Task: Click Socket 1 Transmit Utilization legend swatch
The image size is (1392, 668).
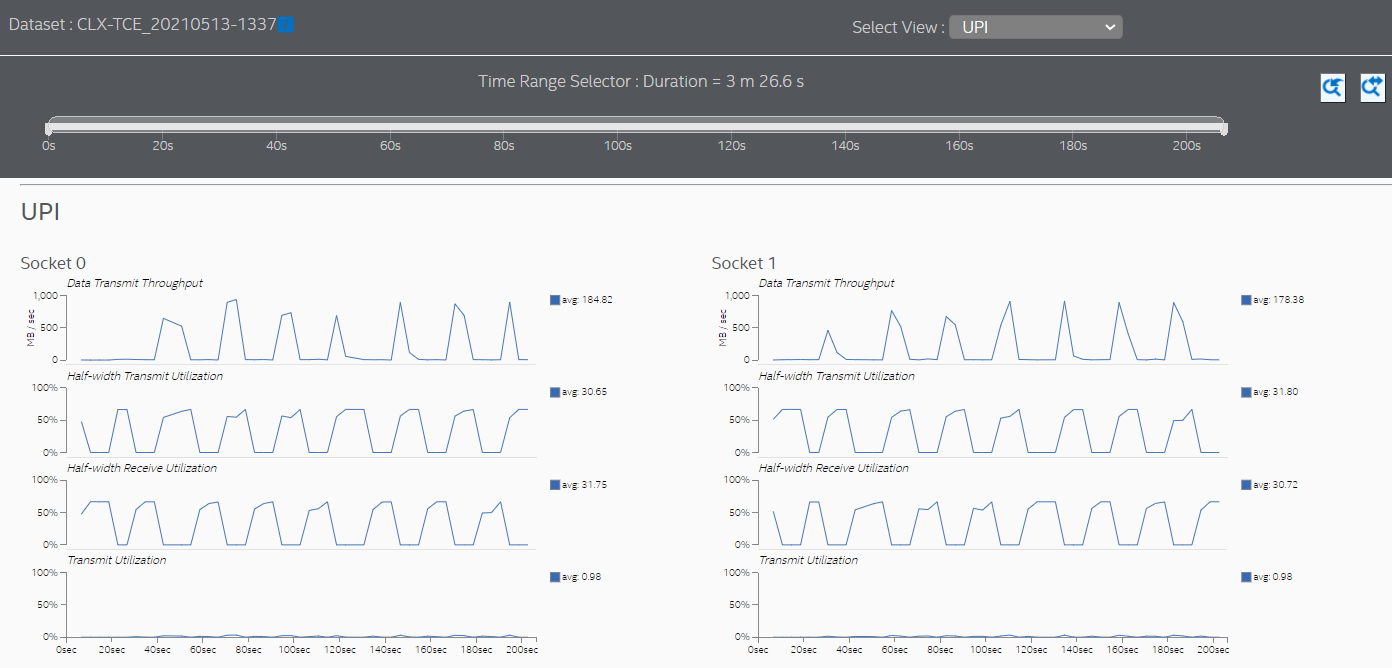Action: pos(1246,577)
